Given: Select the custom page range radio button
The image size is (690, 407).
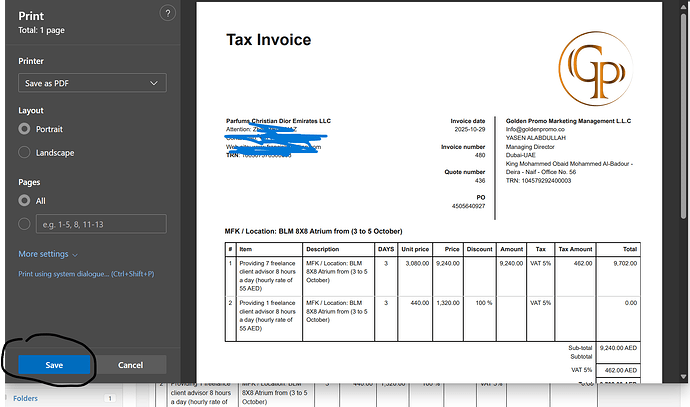Looking at the screenshot, I should (24, 224).
